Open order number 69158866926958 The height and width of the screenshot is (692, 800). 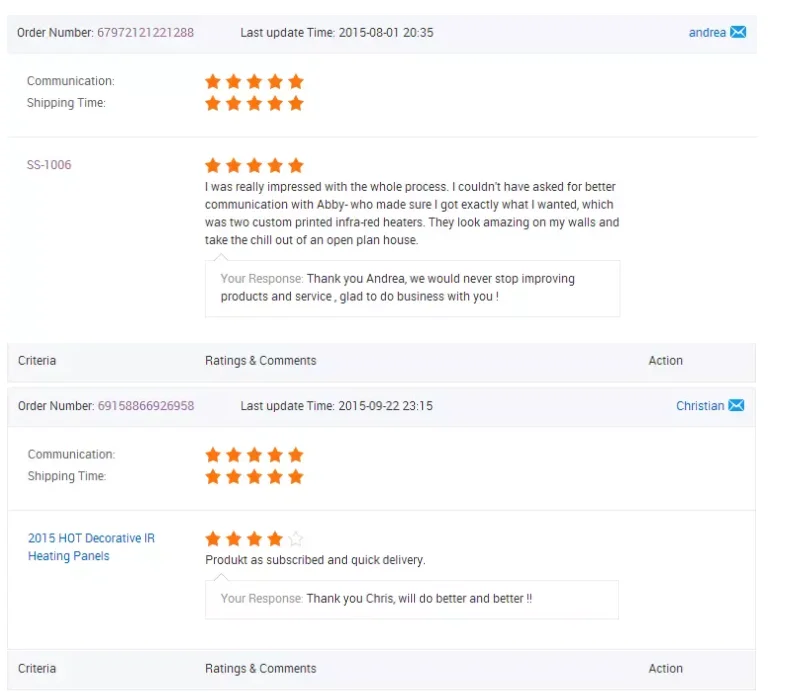145,406
